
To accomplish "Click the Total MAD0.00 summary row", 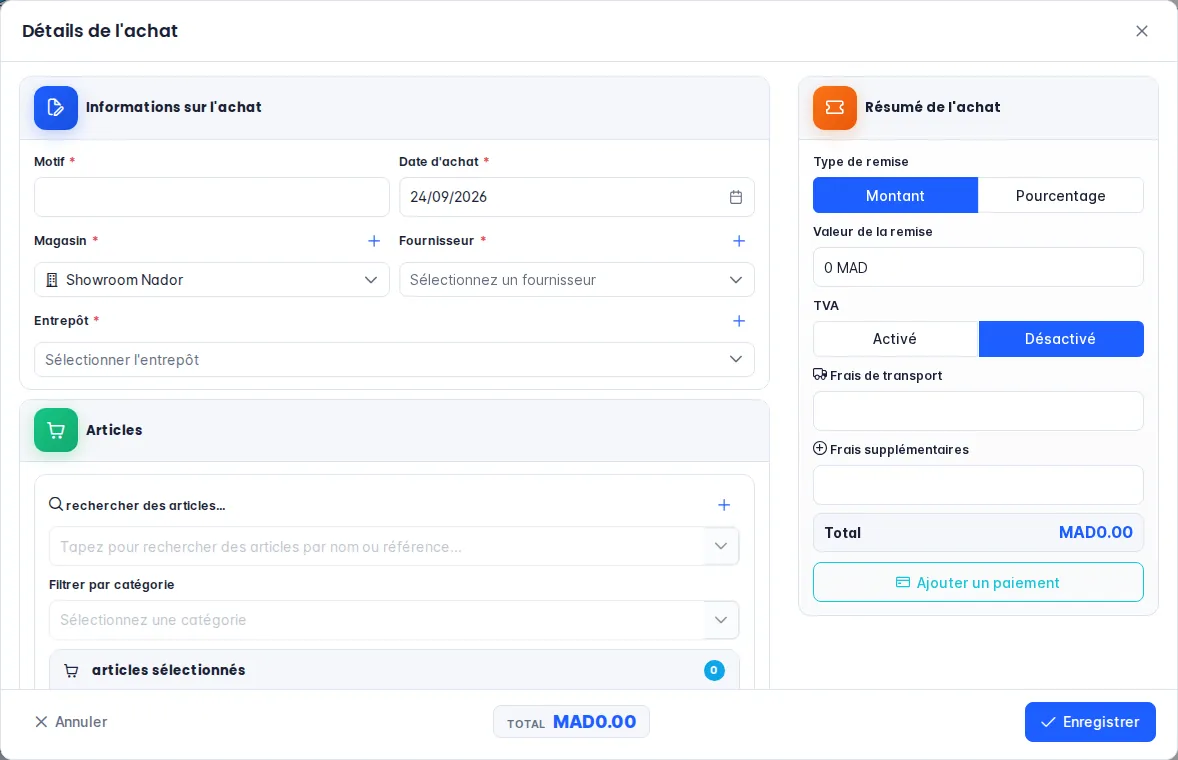I will (x=978, y=532).
